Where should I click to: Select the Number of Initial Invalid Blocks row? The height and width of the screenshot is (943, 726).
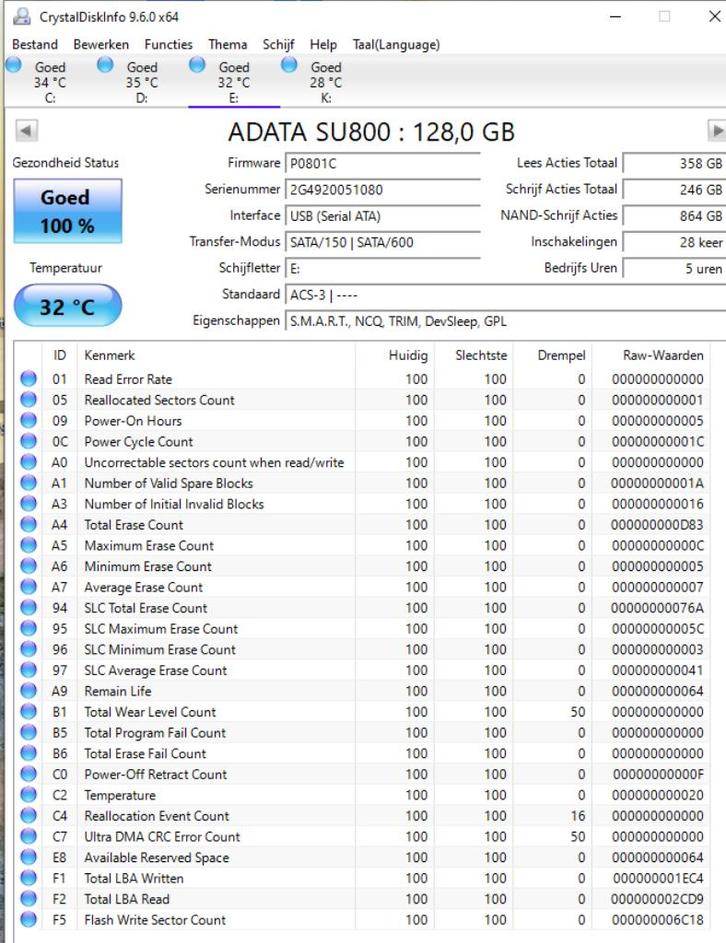[362, 504]
